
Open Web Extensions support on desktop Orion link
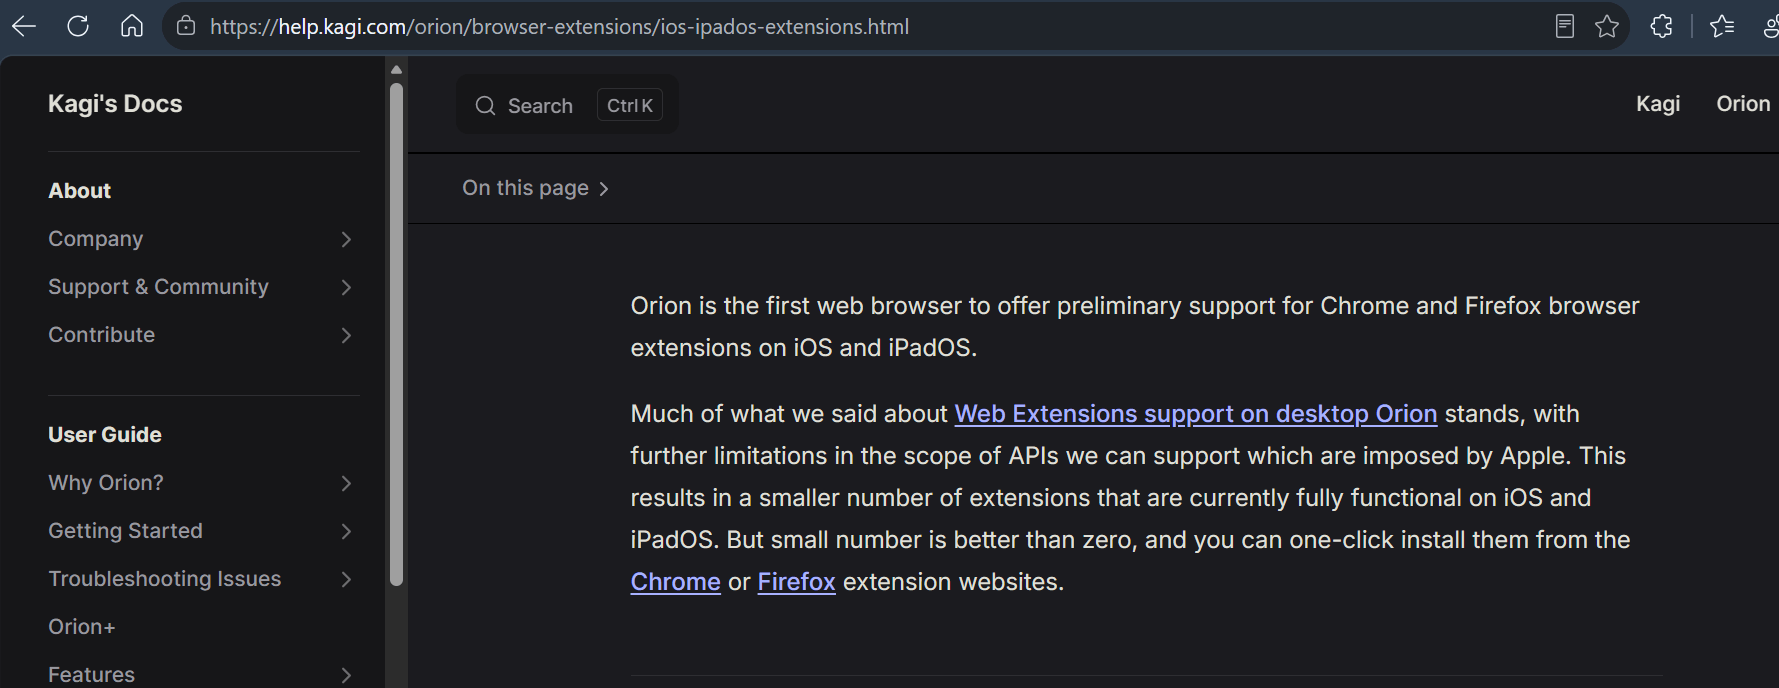click(x=1196, y=414)
